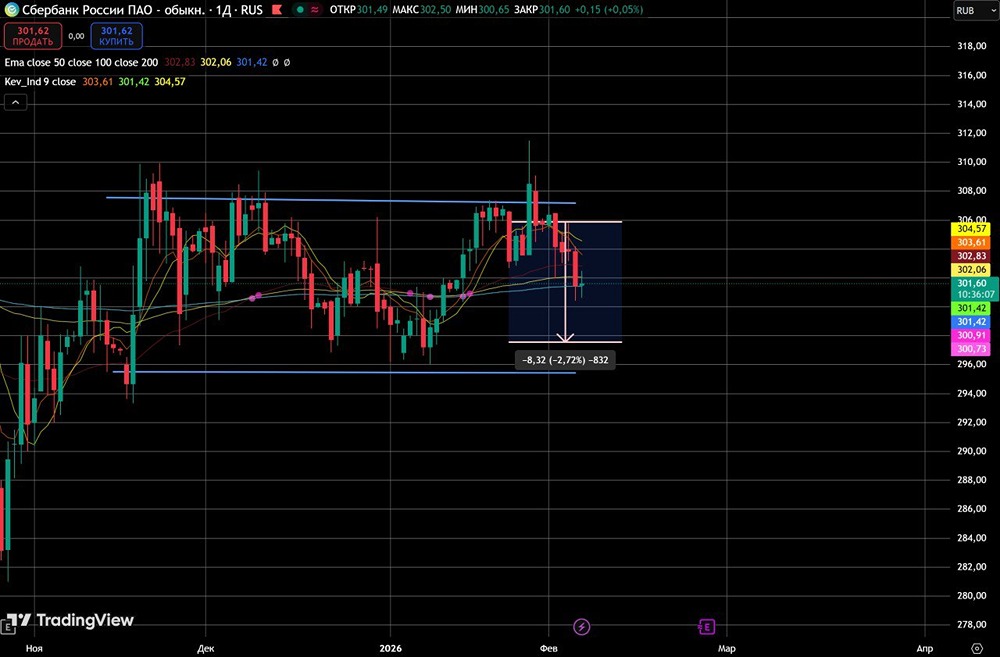Open the purple E earnings marker
This screenshot has width=1000, height=657.
[707, 626]
